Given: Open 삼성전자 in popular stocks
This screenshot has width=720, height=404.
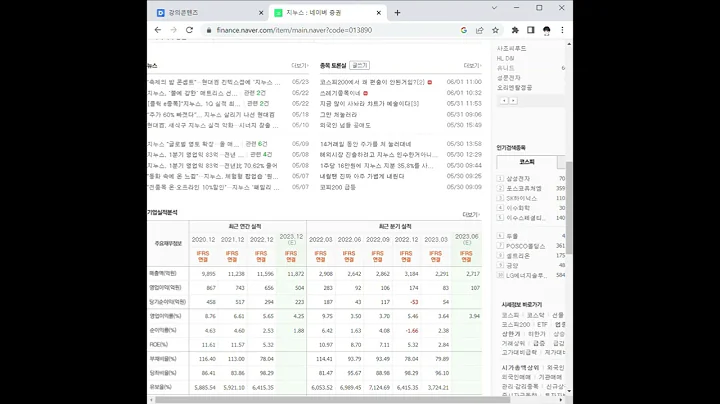Looking at the screenshot, I should coord(518,179).
